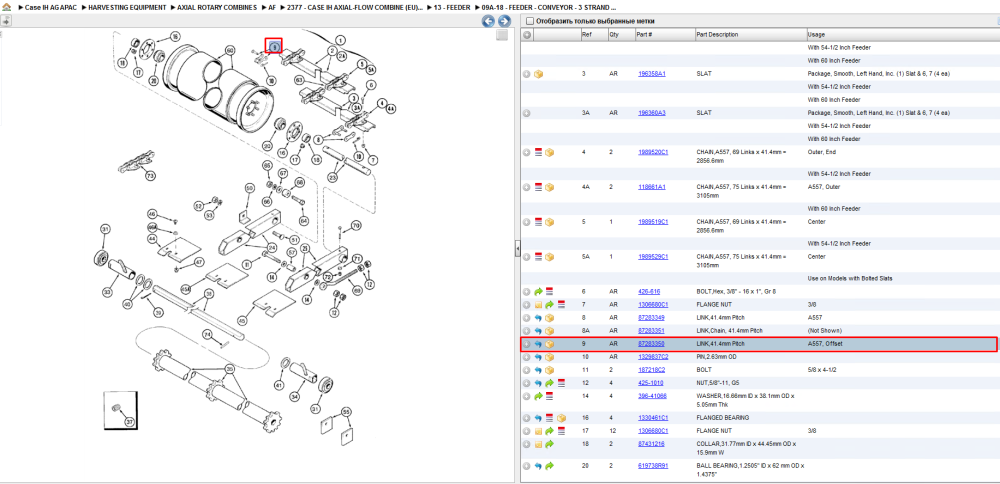Open Case IH AG APAC breadcrumb
Viewport: 1000px width, 484px height.
click(x=49, y=8)
